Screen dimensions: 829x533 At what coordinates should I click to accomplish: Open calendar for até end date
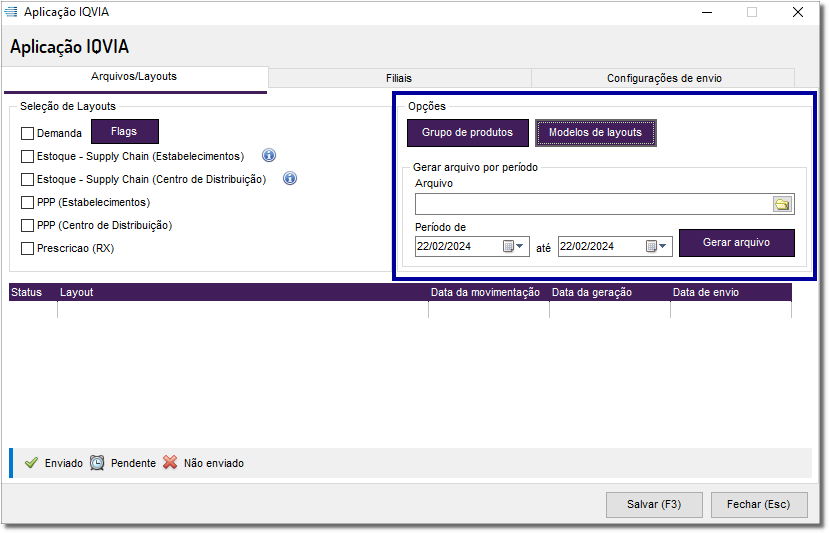[x=656, y=246]
